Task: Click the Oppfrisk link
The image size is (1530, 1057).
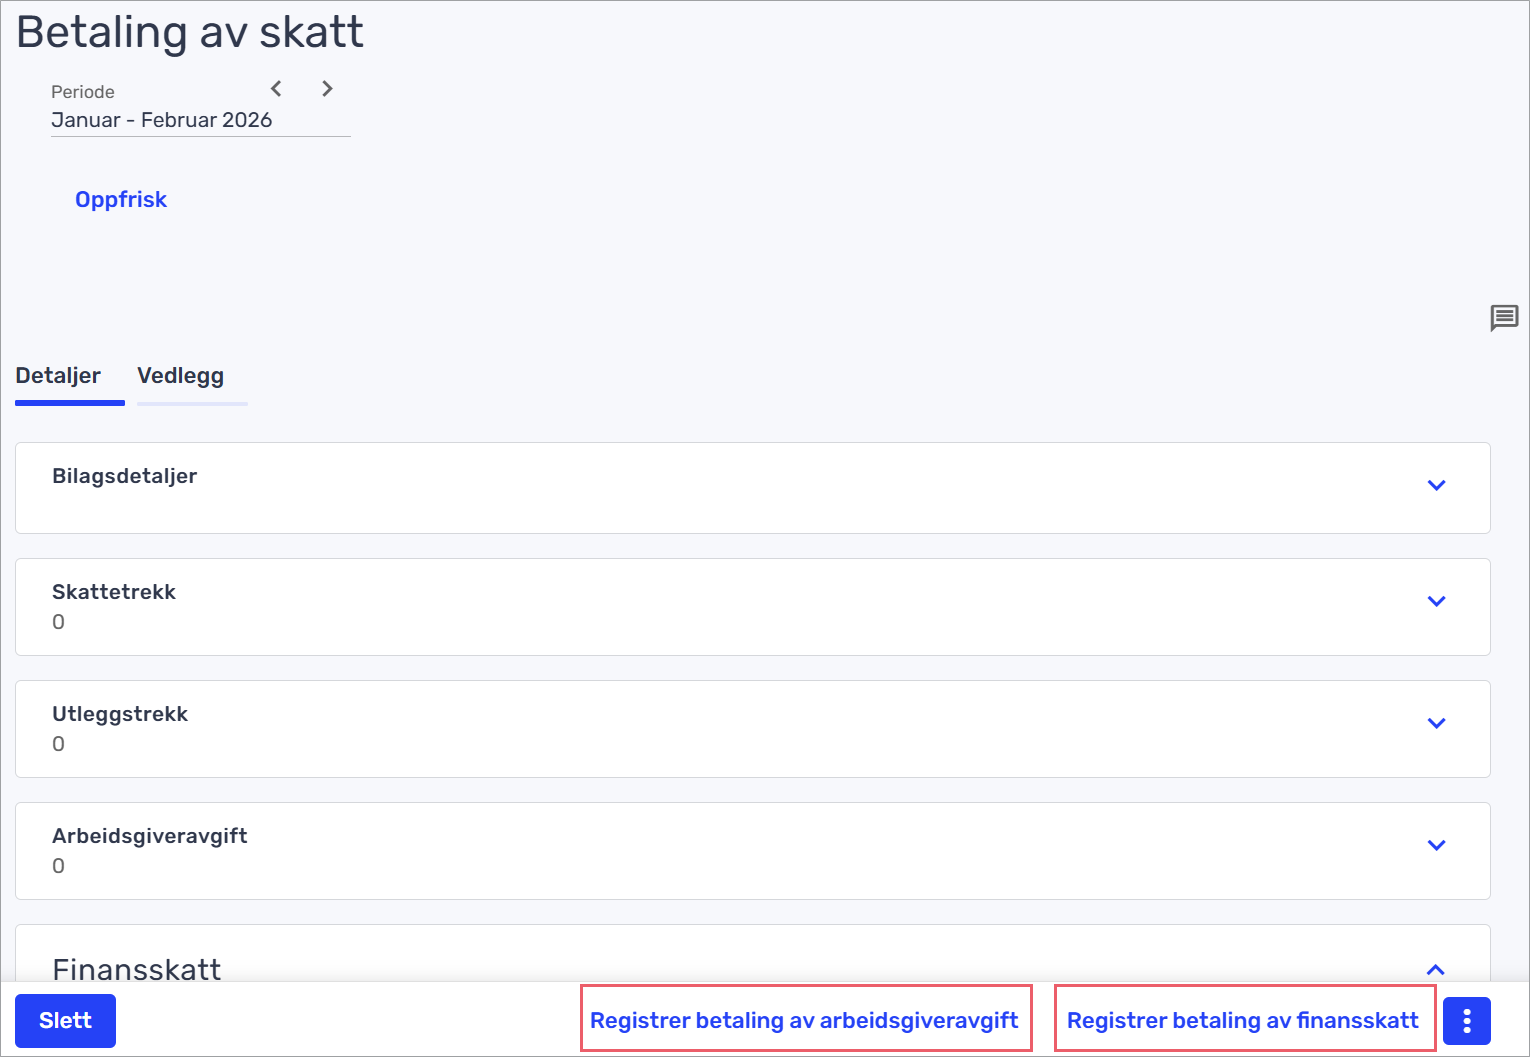Action: pos(121,200)
